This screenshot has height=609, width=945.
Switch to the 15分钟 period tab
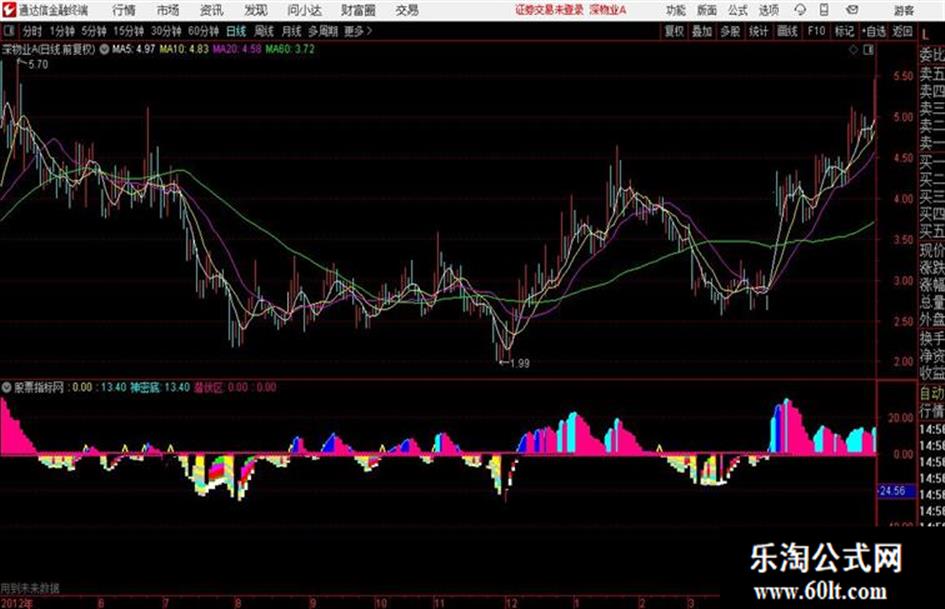128,31
